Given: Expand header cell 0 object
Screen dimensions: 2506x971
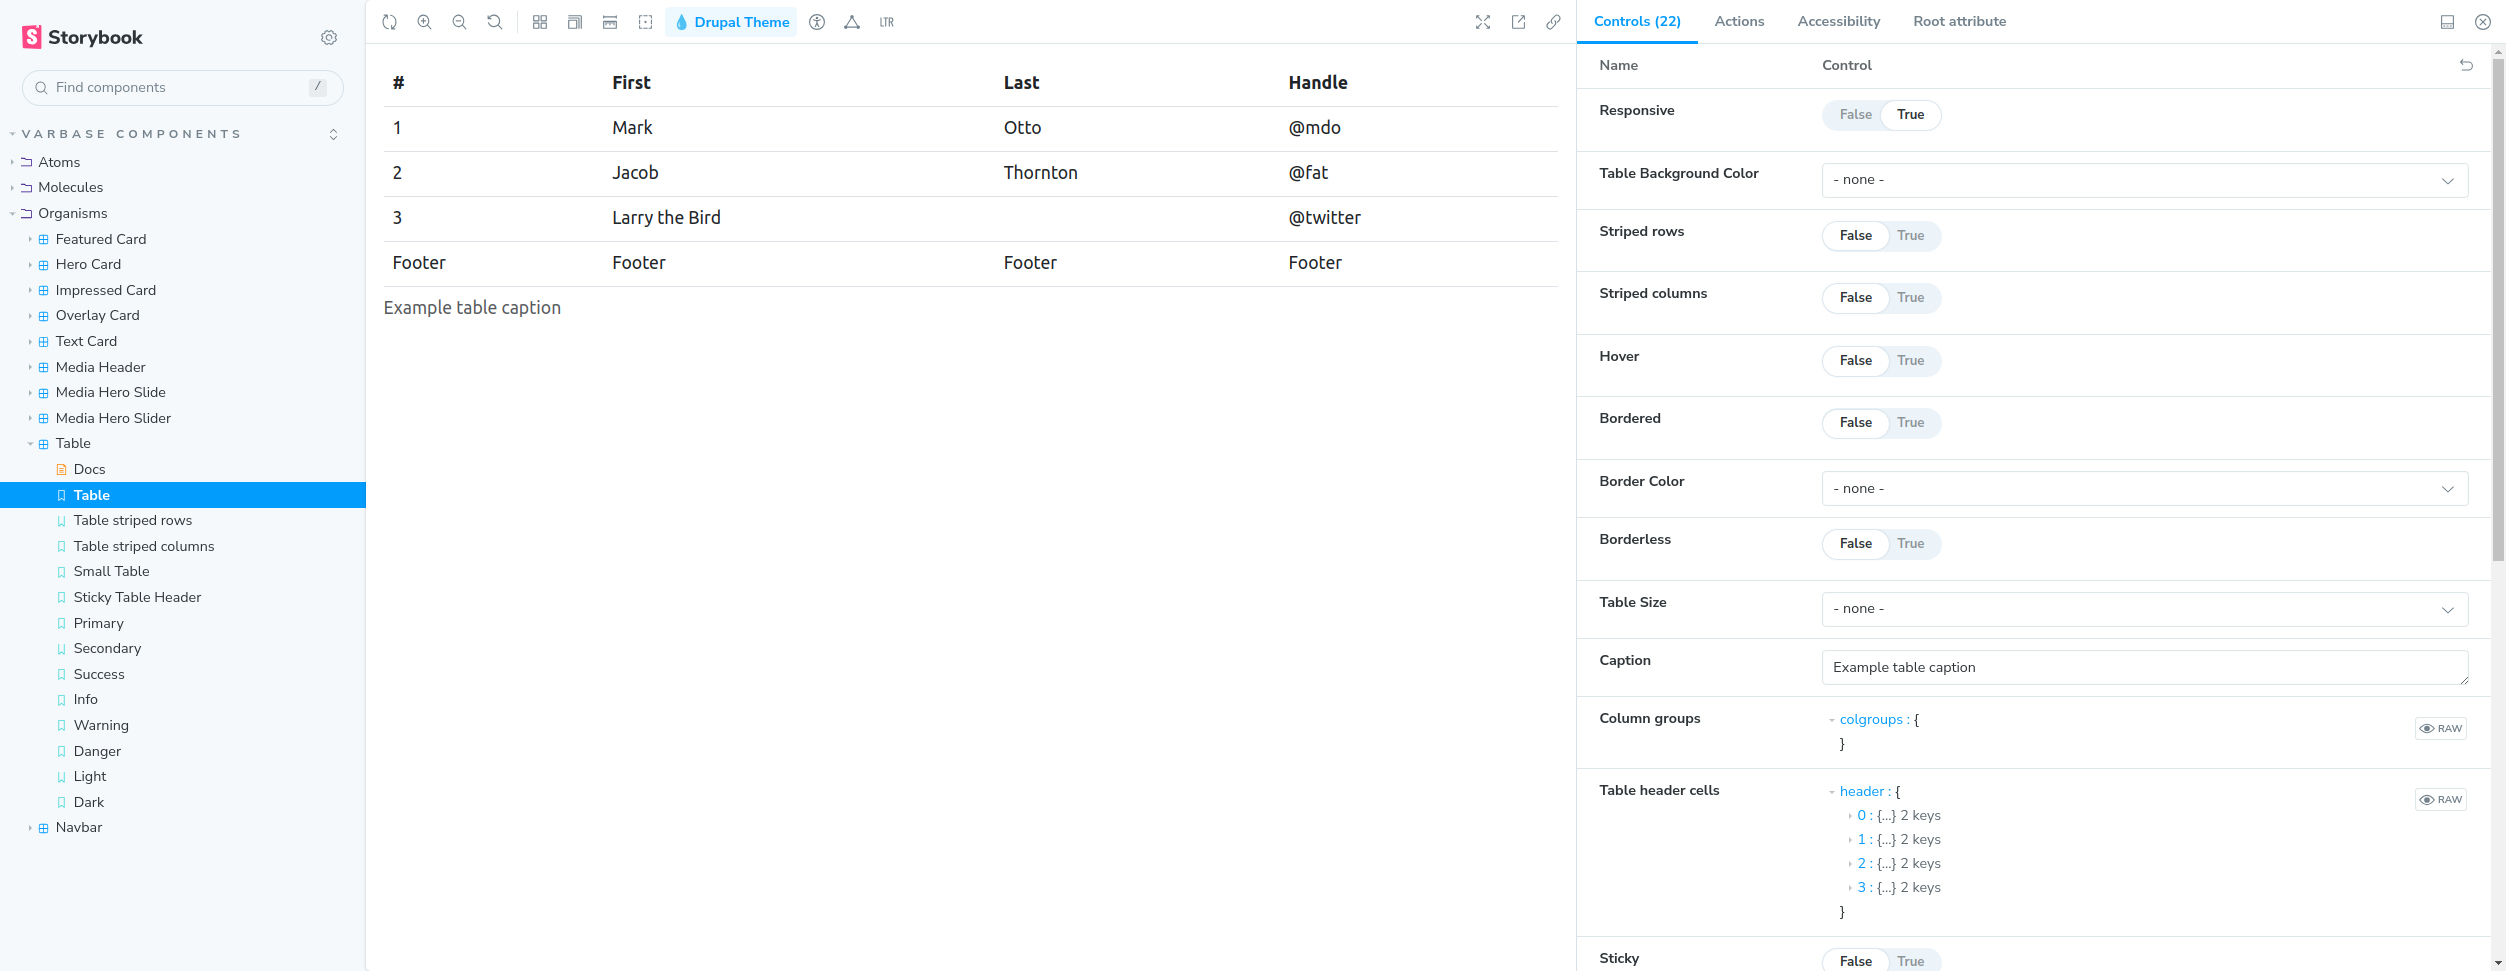Looking at the screenshot, I should point(1851,816).
